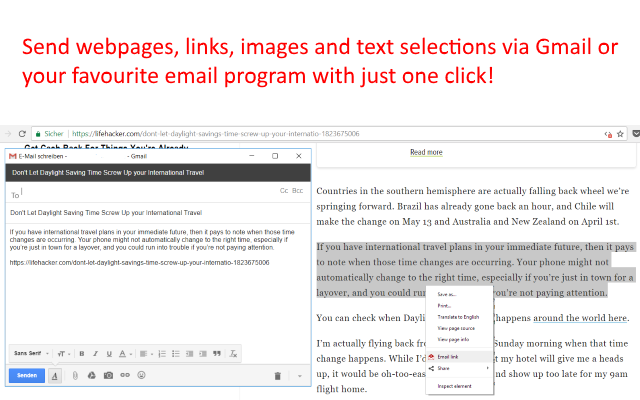Maximize the Gmail compose window
The image size is (640, 400).
pyautogui.click(x=275, y=156)
